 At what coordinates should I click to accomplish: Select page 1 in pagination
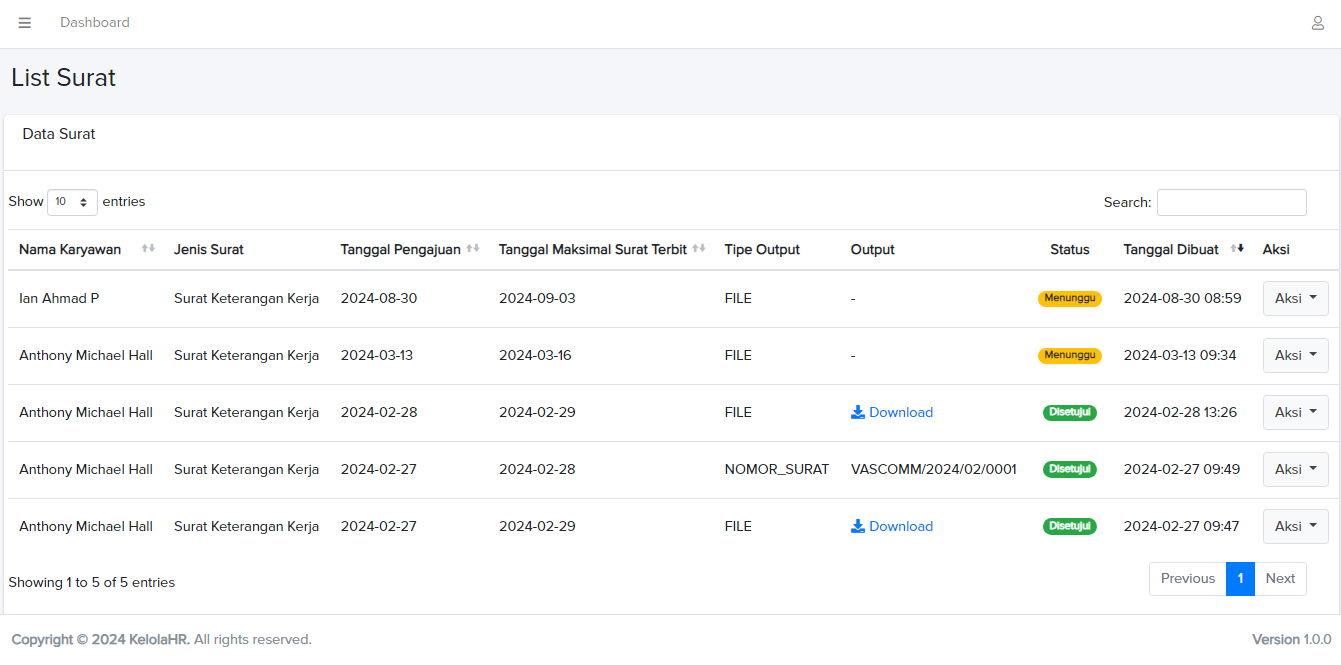(1240, 579)
